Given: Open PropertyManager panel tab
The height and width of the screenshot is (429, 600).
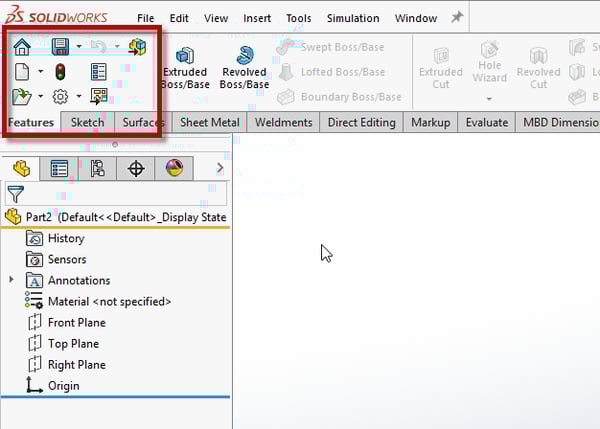Looking at the screenshot, I should [59, 168].
